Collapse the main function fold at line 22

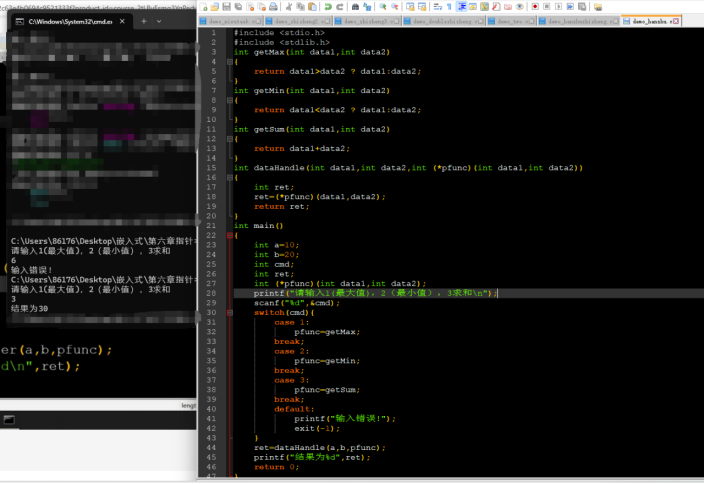click(x=230, y=235)
